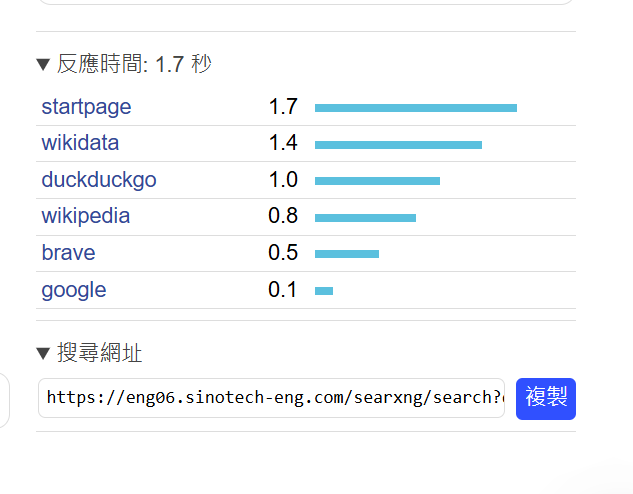Collapse the 搜尋網址 section triangle
This screenshot has height=494, width=633.
point(43,353)
